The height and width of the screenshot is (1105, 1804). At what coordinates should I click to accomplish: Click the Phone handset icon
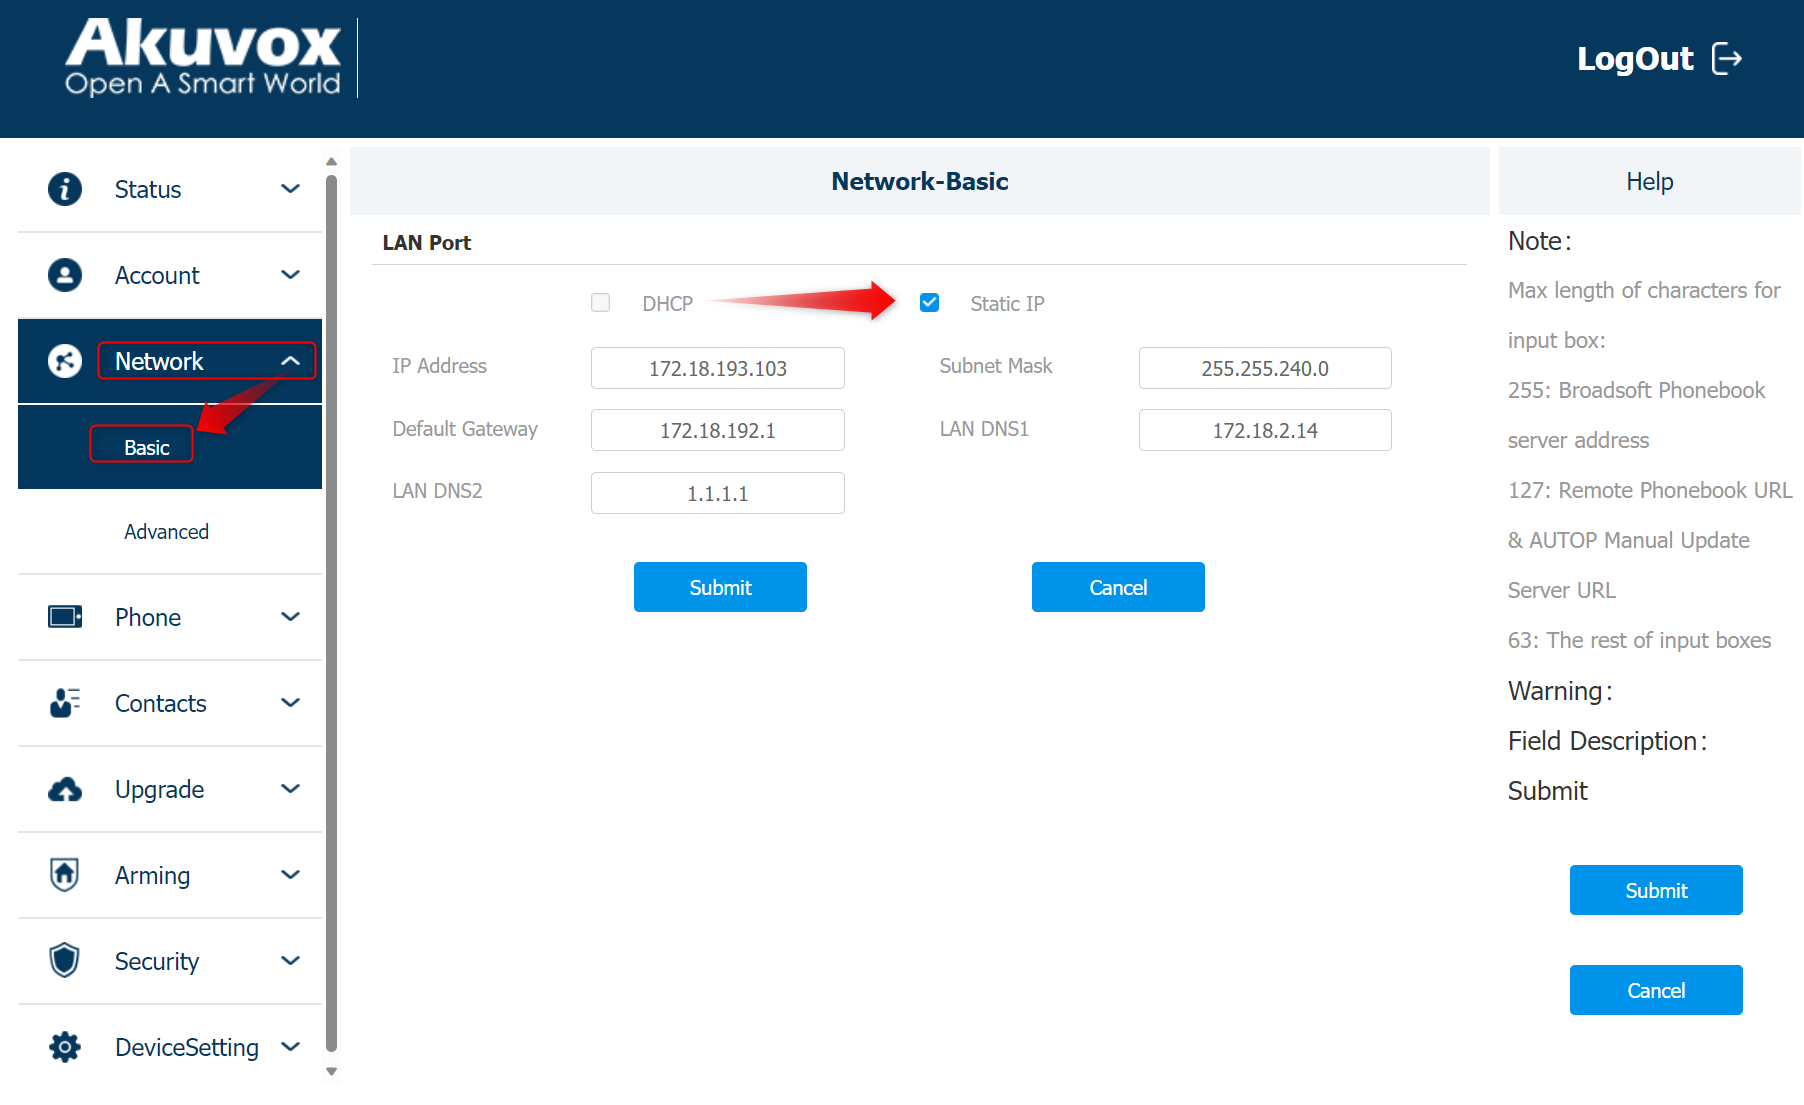coord(64,617)
